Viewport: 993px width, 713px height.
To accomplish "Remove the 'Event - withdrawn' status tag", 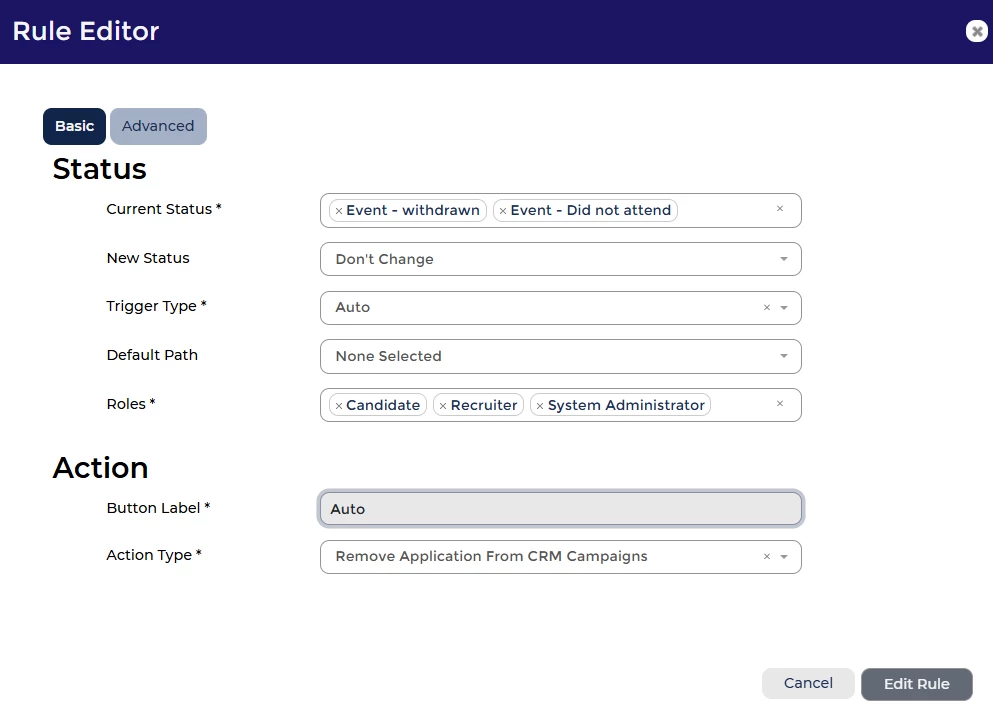I will [x=339, y=211].
